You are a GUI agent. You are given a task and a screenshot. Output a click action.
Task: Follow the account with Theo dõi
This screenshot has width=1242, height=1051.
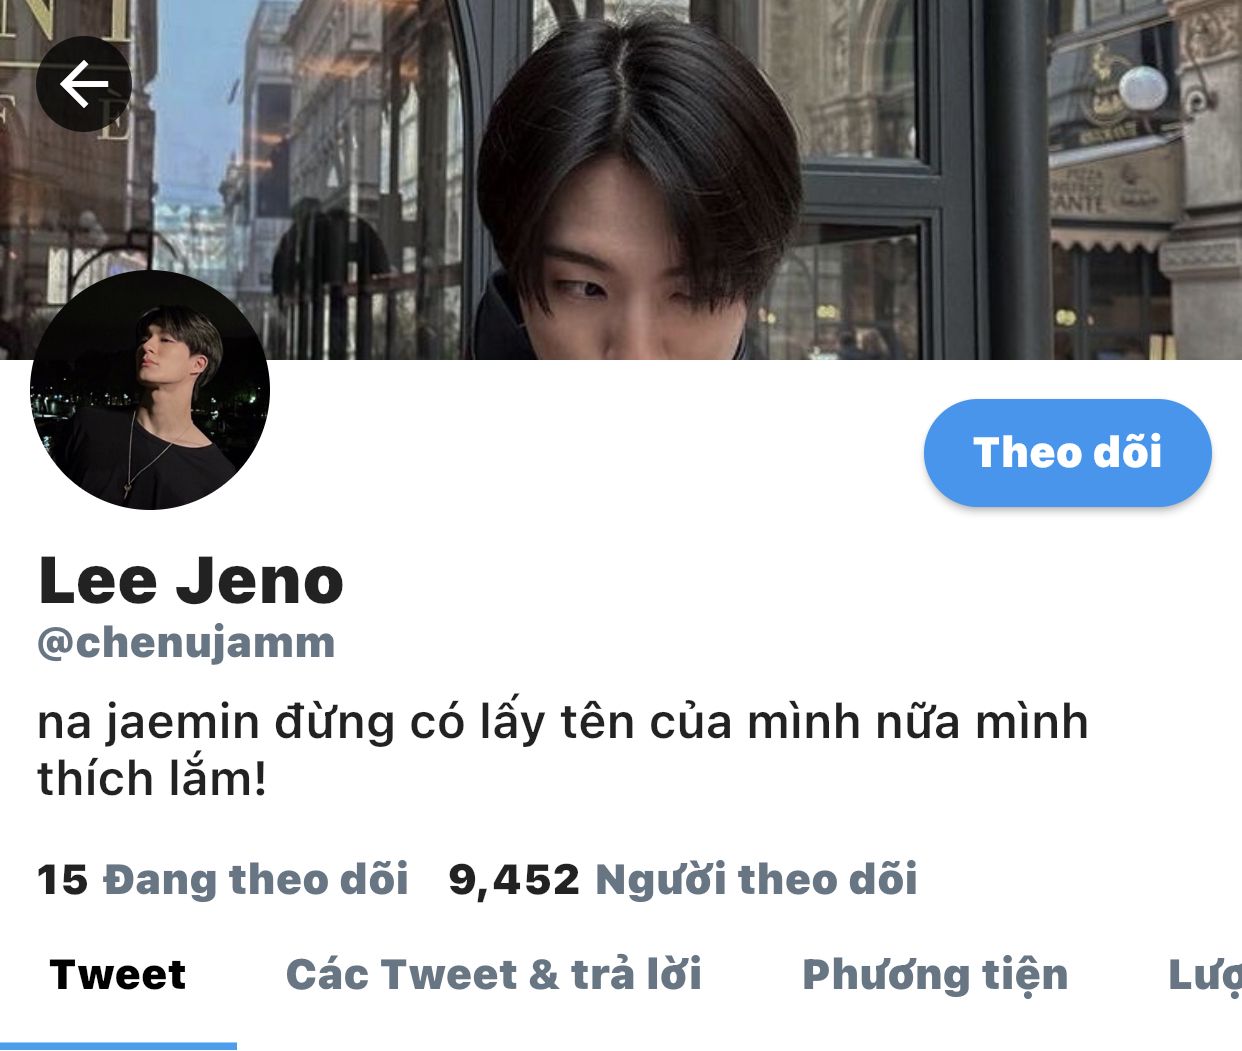[x=1067, y=452]
